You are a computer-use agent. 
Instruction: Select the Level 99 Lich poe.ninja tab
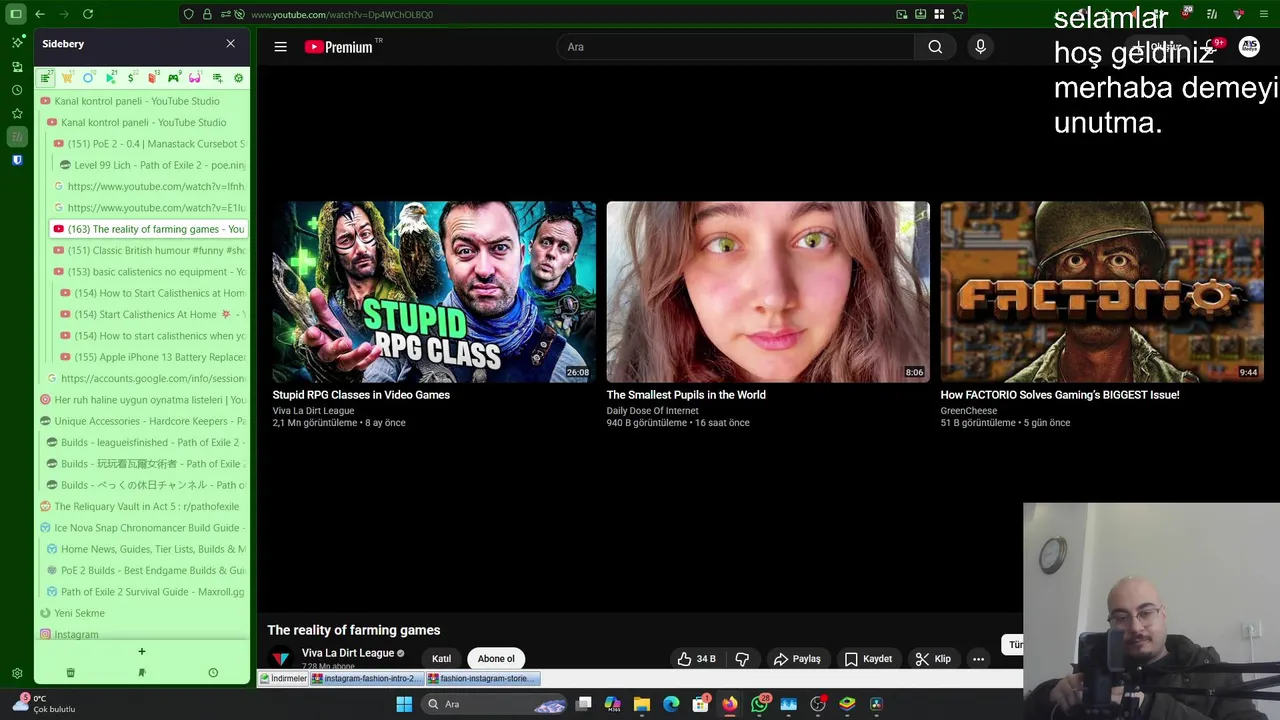pos(152,165)
